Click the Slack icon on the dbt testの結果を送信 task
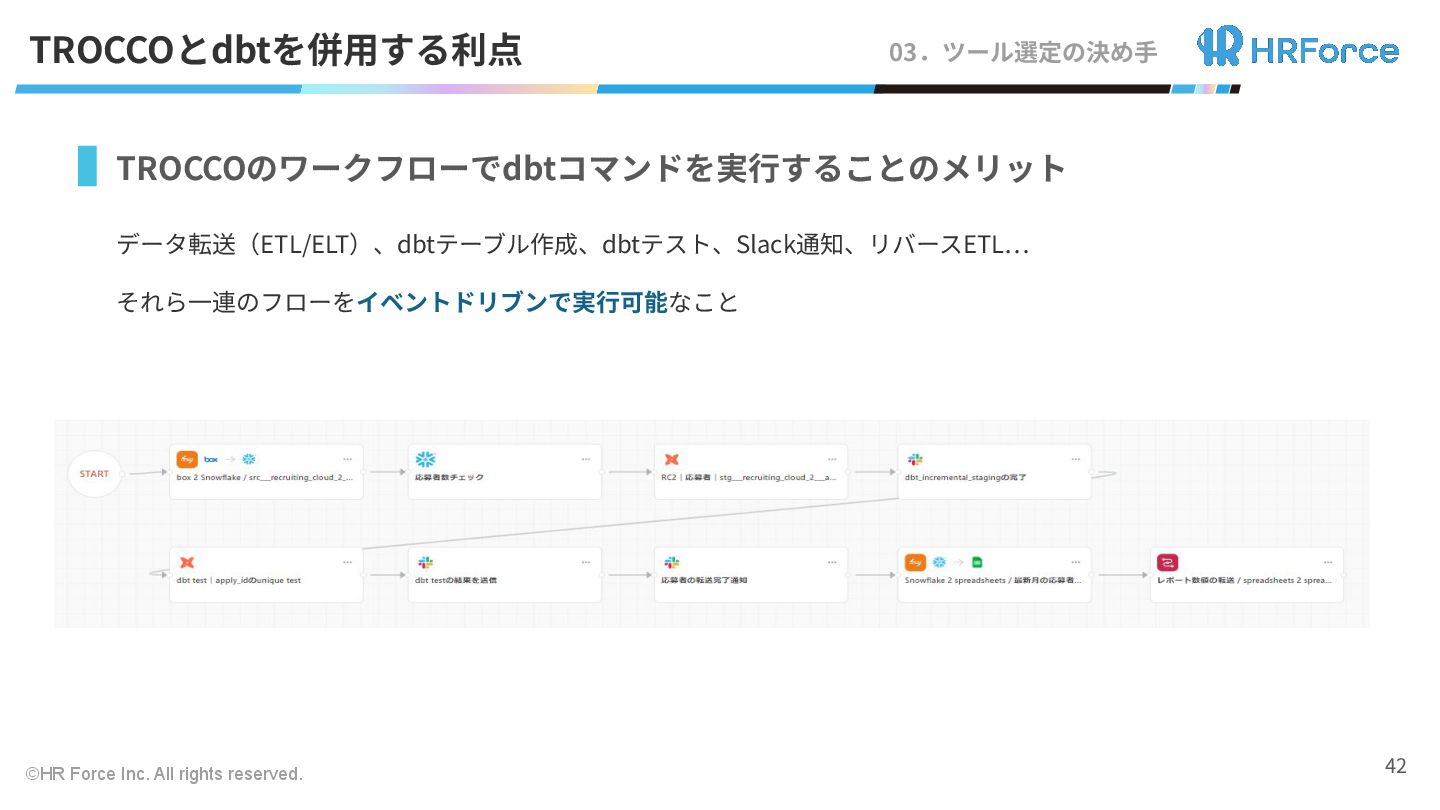Image resolution: width=1440 pixels, height=810 pixels. pos(426,563)
